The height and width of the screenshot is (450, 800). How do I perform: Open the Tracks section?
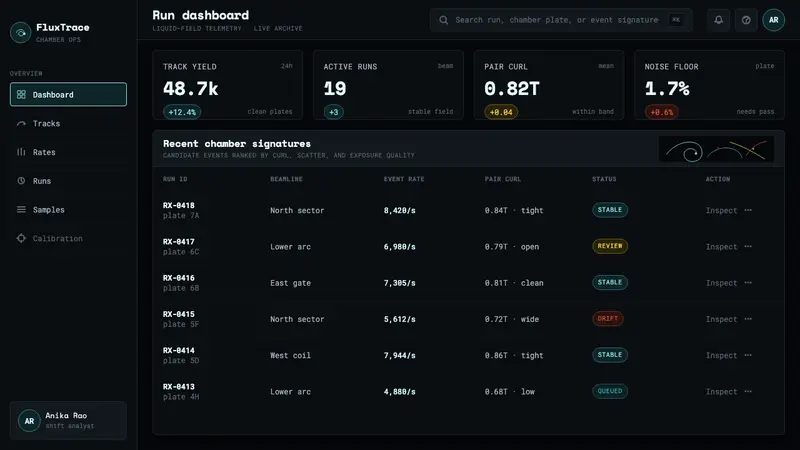68,123
